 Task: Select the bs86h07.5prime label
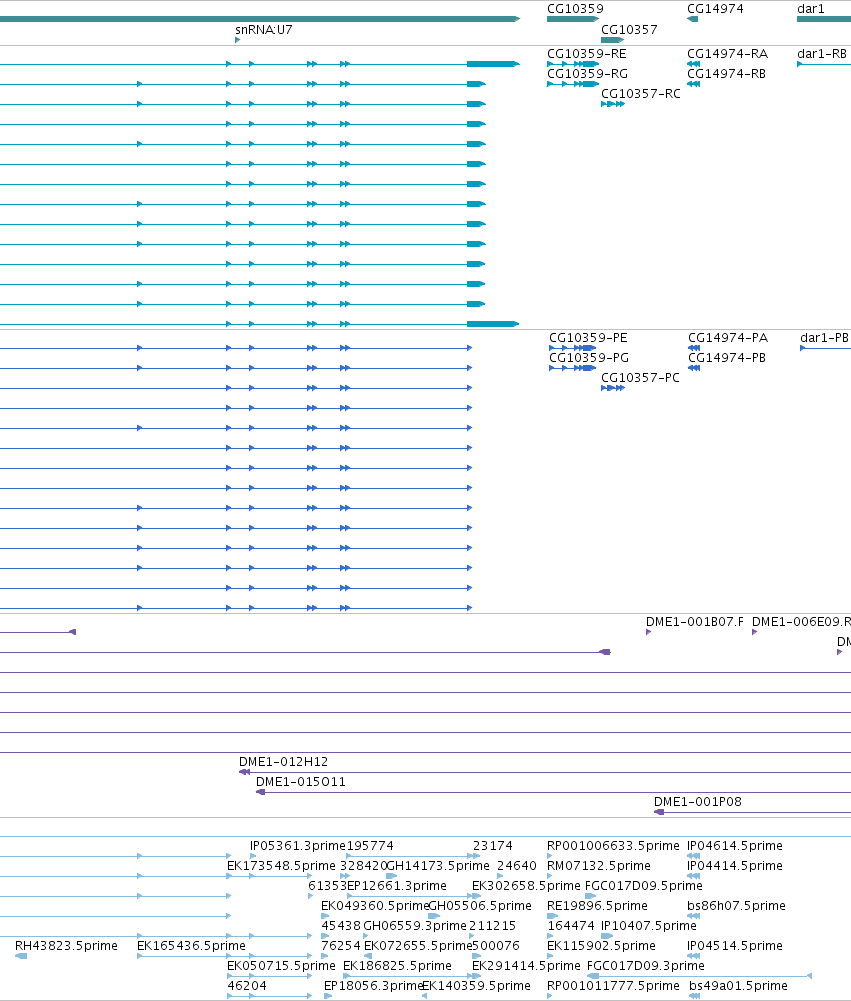[736, 906]
